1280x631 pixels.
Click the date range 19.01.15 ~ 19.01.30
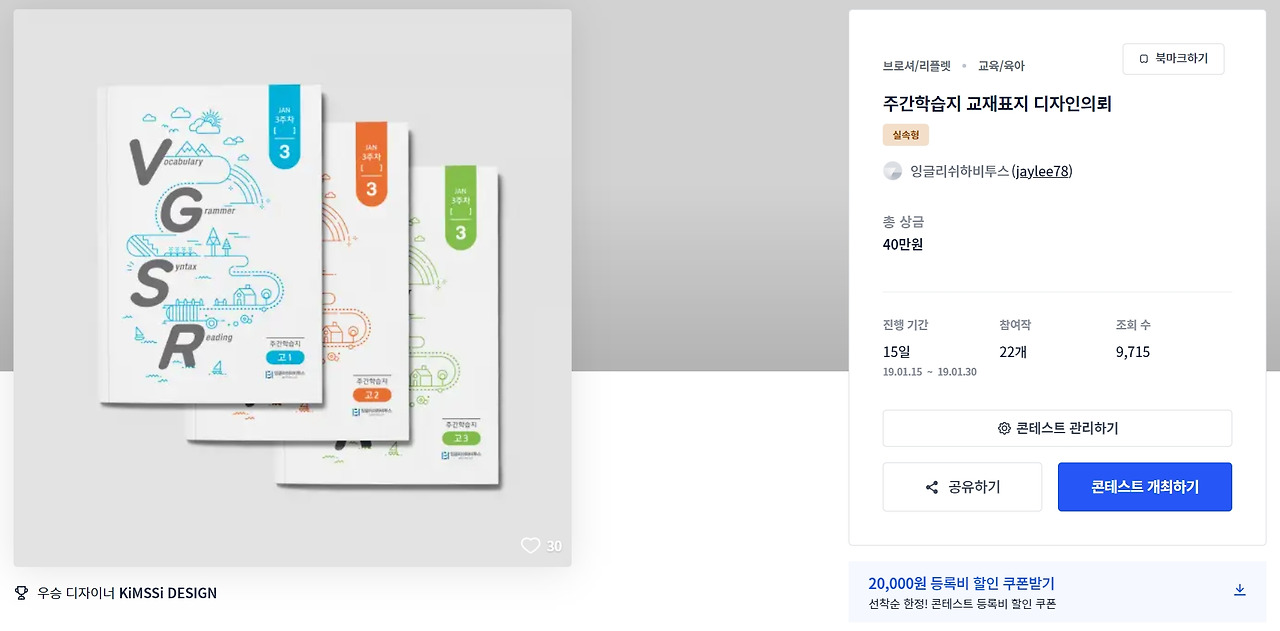point(929,372)
